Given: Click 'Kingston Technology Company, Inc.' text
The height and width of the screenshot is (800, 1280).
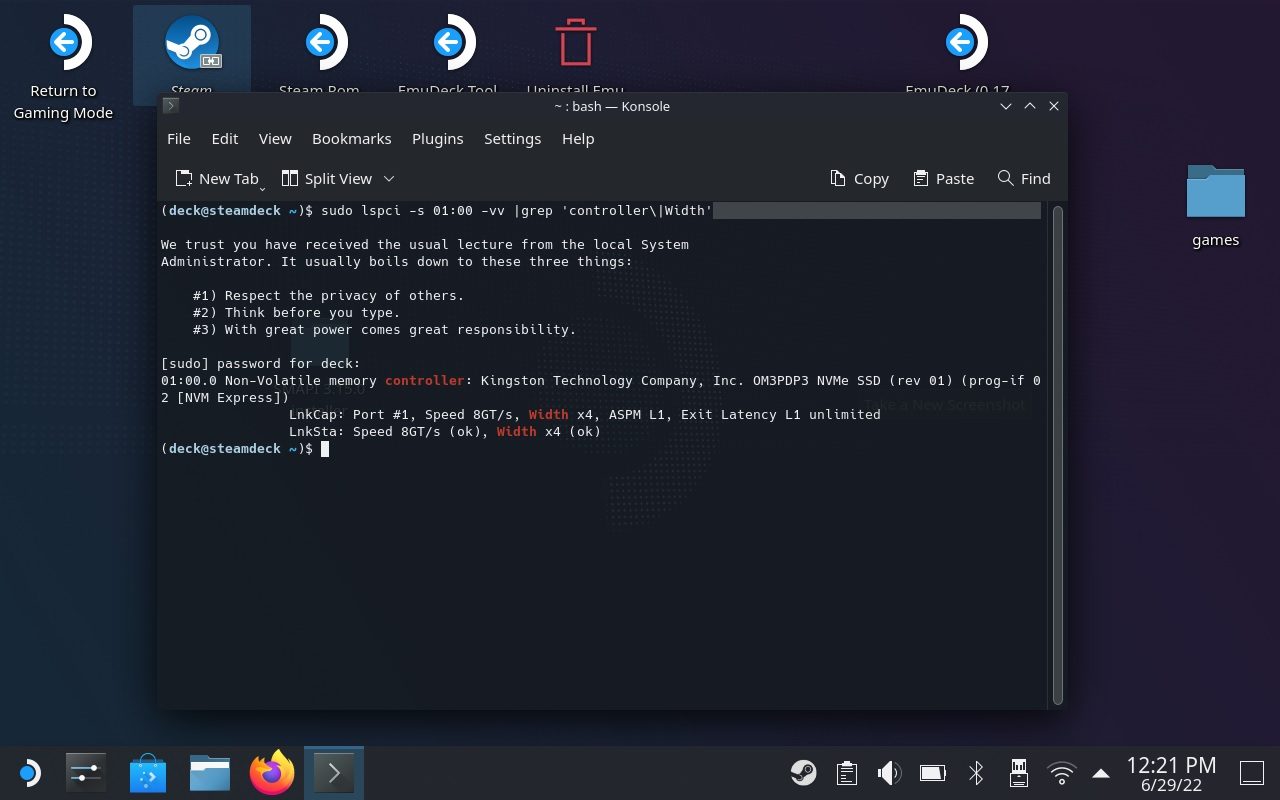Looking at the screenshot, I should point(612,381).
